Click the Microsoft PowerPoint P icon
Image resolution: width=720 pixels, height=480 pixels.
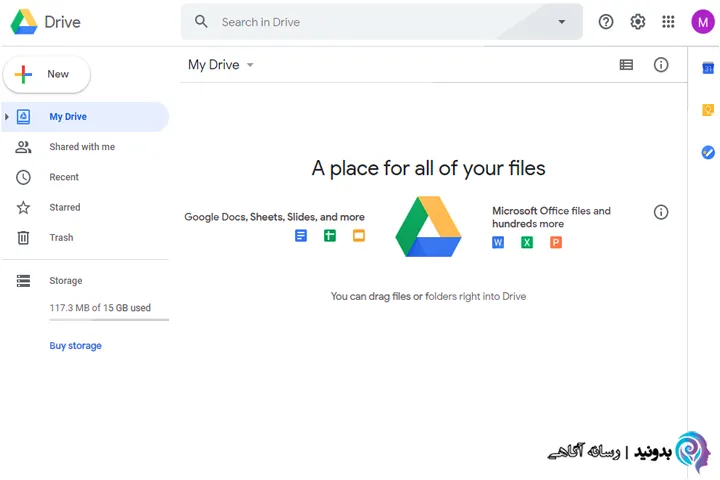pos(556,242)
